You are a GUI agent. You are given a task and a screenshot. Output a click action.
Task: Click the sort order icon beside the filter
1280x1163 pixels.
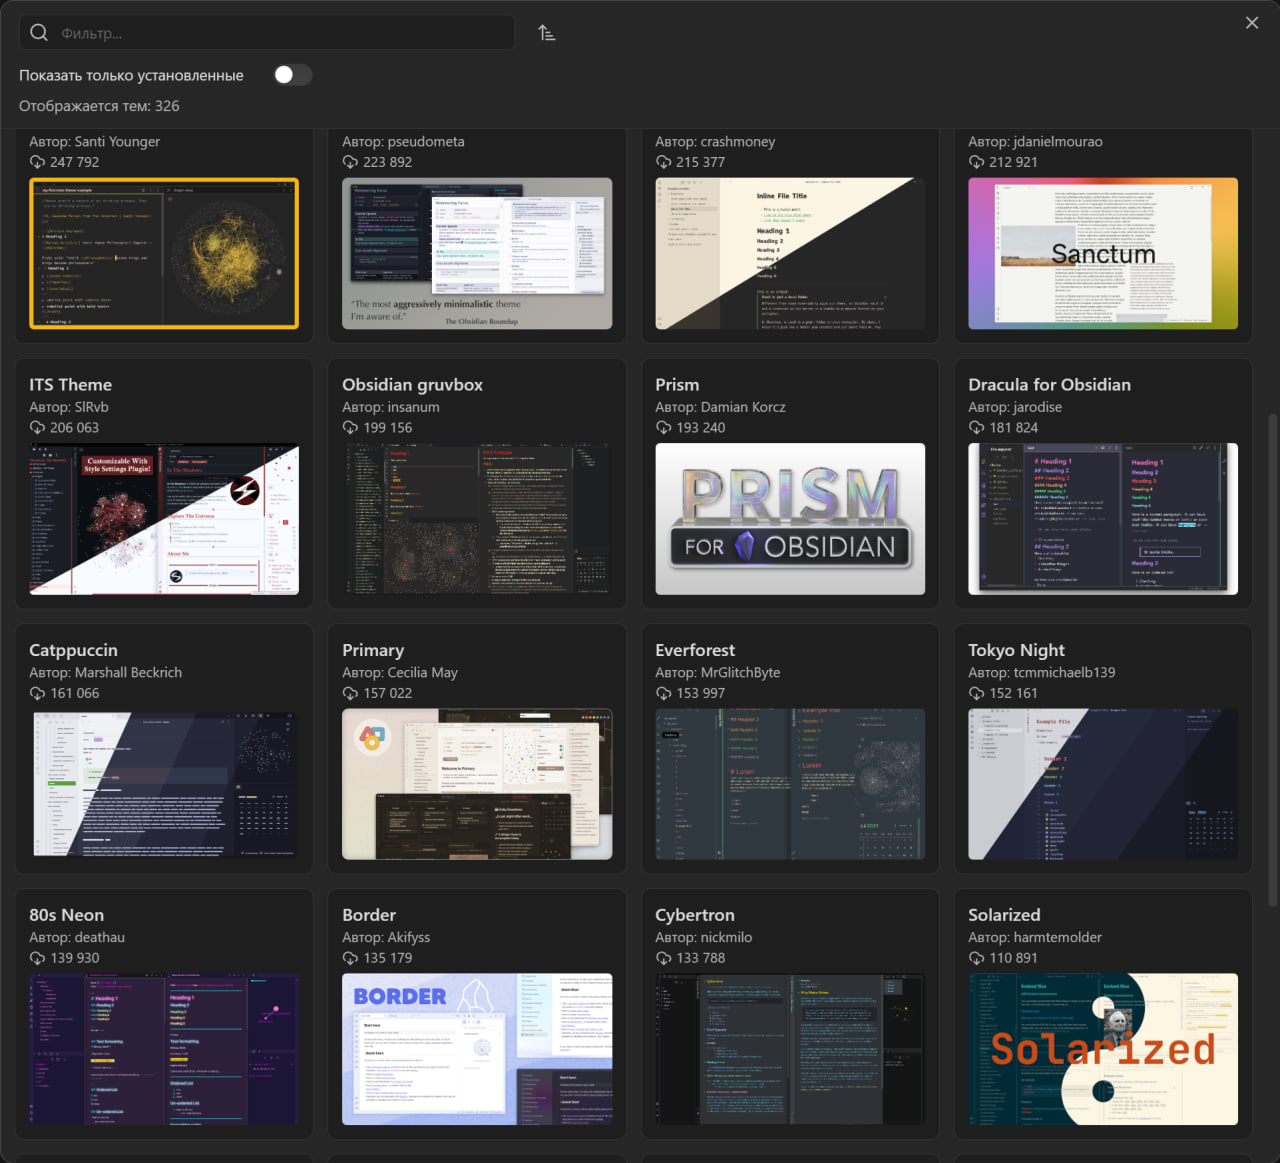click(x=546, y=33)
